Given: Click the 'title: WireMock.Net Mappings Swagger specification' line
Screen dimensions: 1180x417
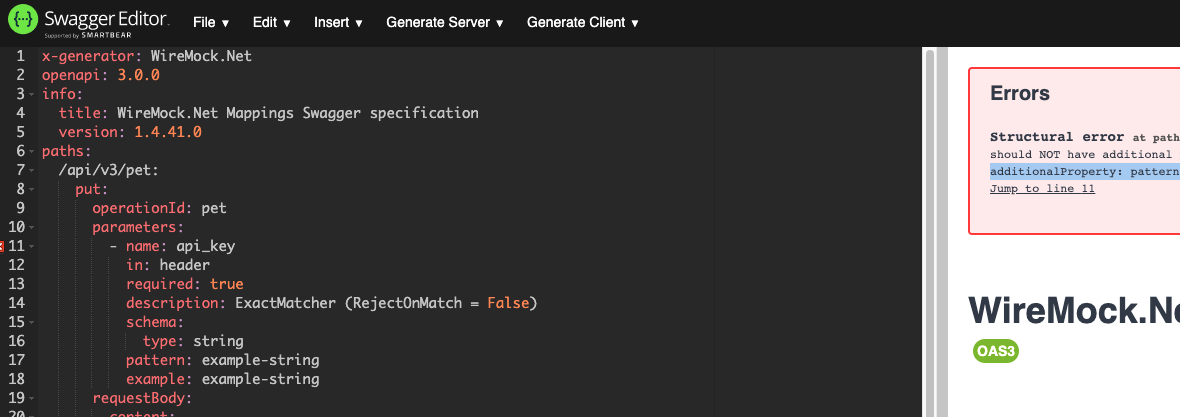Looking at the screenshot, I should 269,113.
